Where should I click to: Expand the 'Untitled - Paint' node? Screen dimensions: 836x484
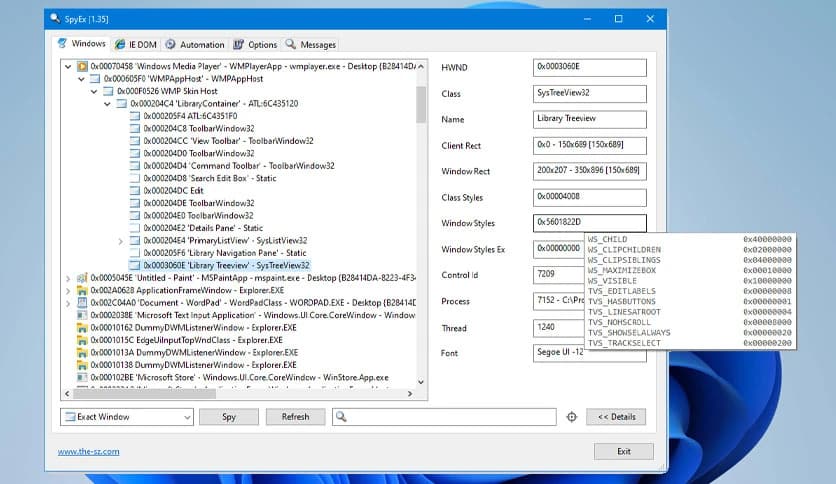click(x=68, y=278)
